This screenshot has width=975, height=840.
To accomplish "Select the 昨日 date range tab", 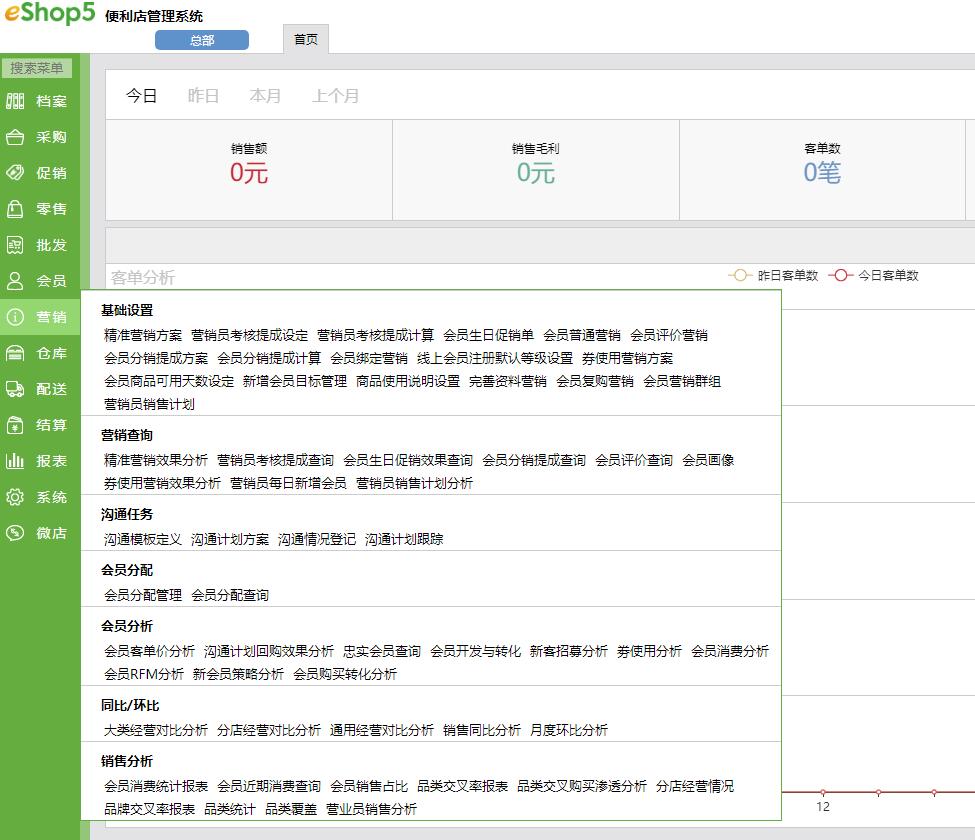I will [x=203, y=96].
